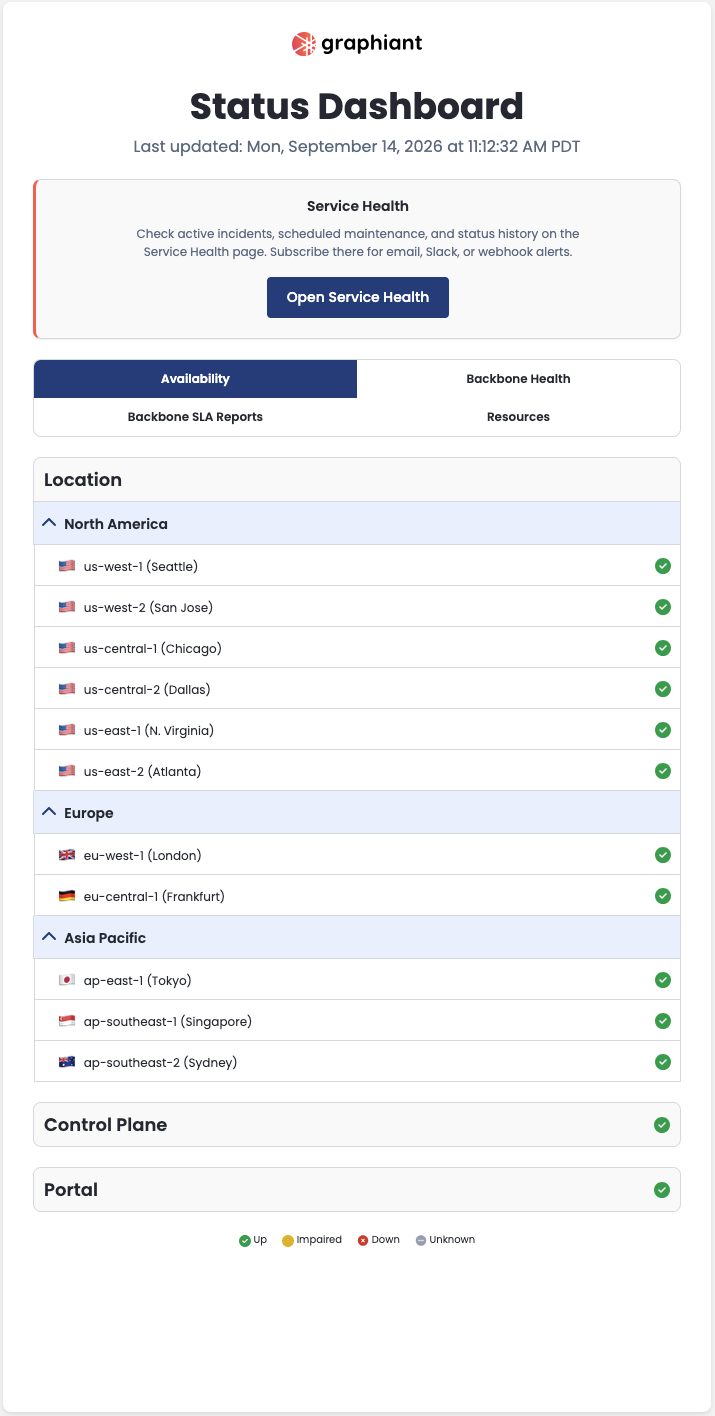This screenshot has height=1416, width=715.
Task: Click the gray Unknown legend icon
Action: click(x=421, y=1241)
